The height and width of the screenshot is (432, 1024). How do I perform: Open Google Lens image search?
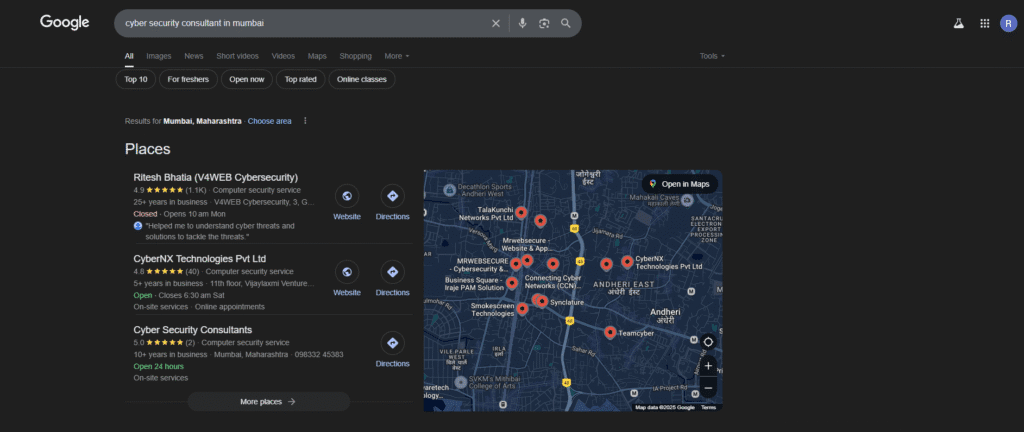[544, 23]
